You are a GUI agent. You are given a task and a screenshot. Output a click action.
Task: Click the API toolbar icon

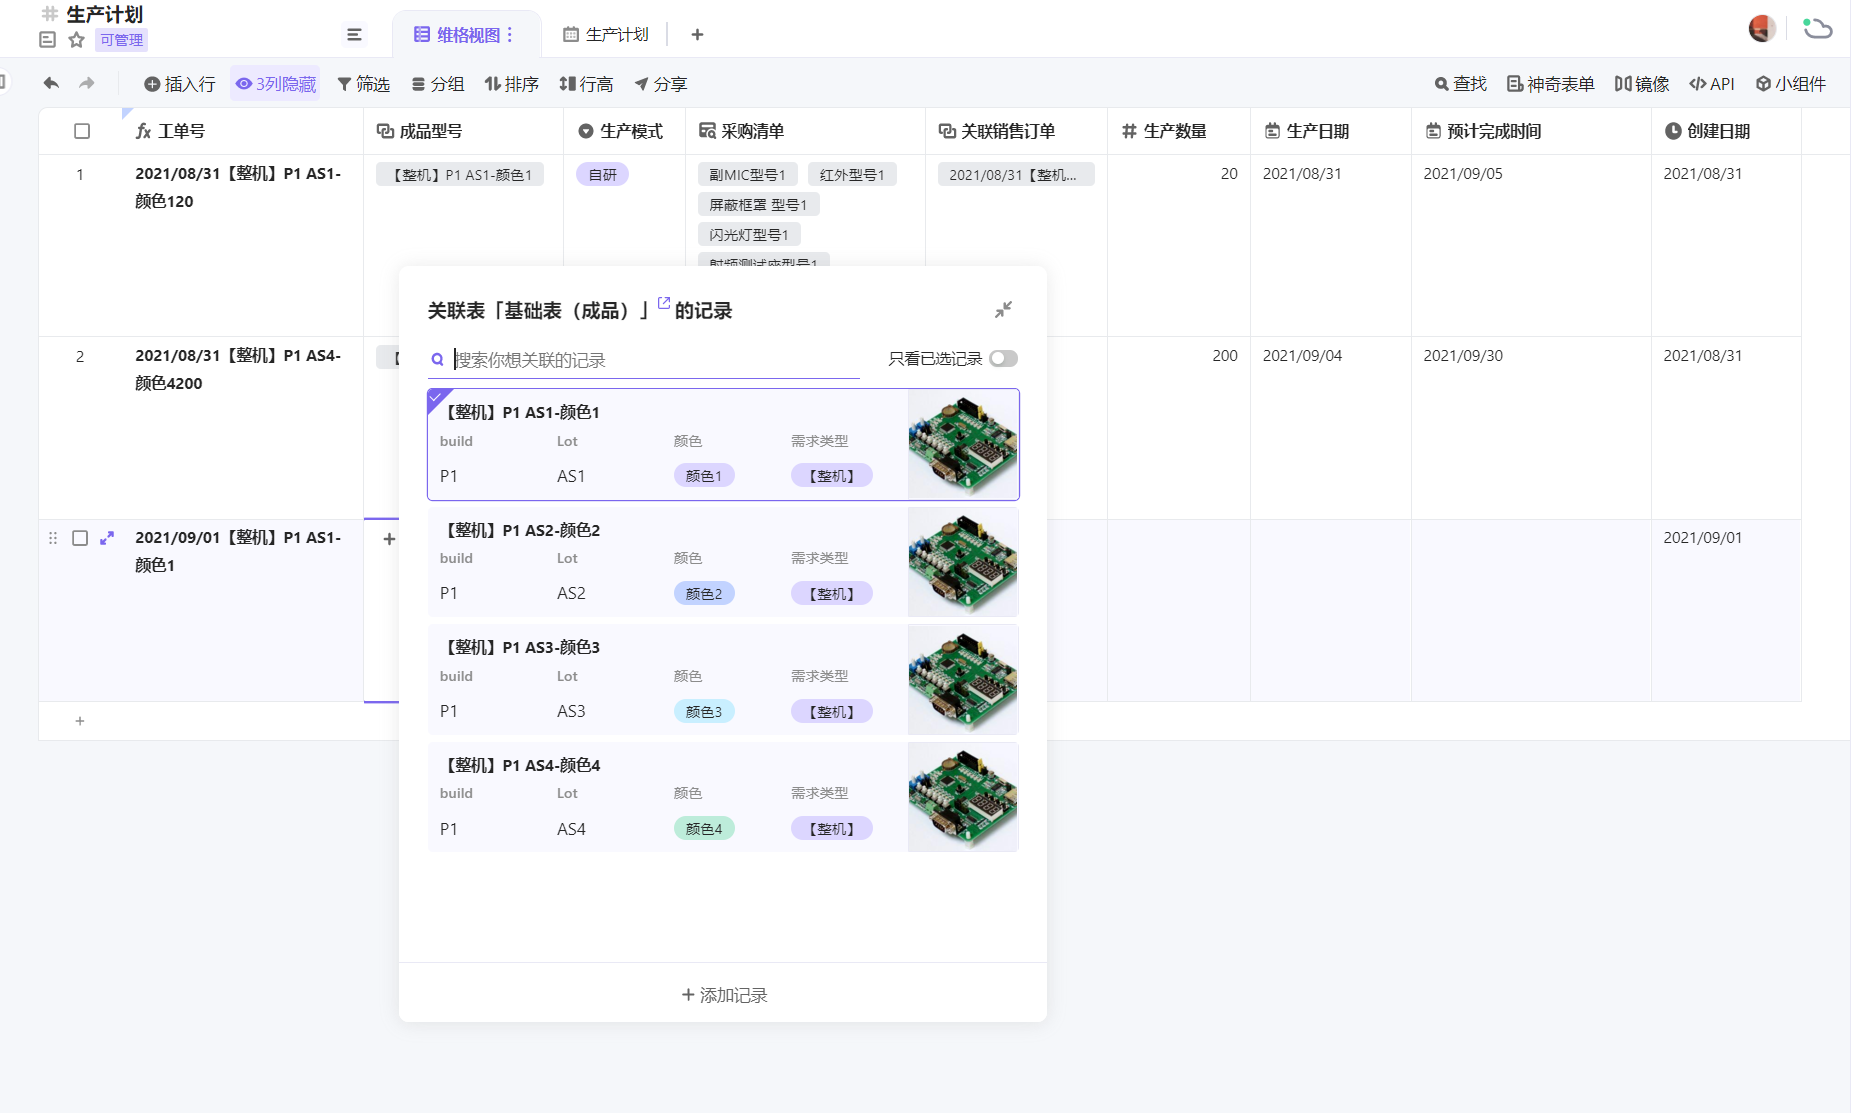pyautogui.click(x=1711, y=84)
